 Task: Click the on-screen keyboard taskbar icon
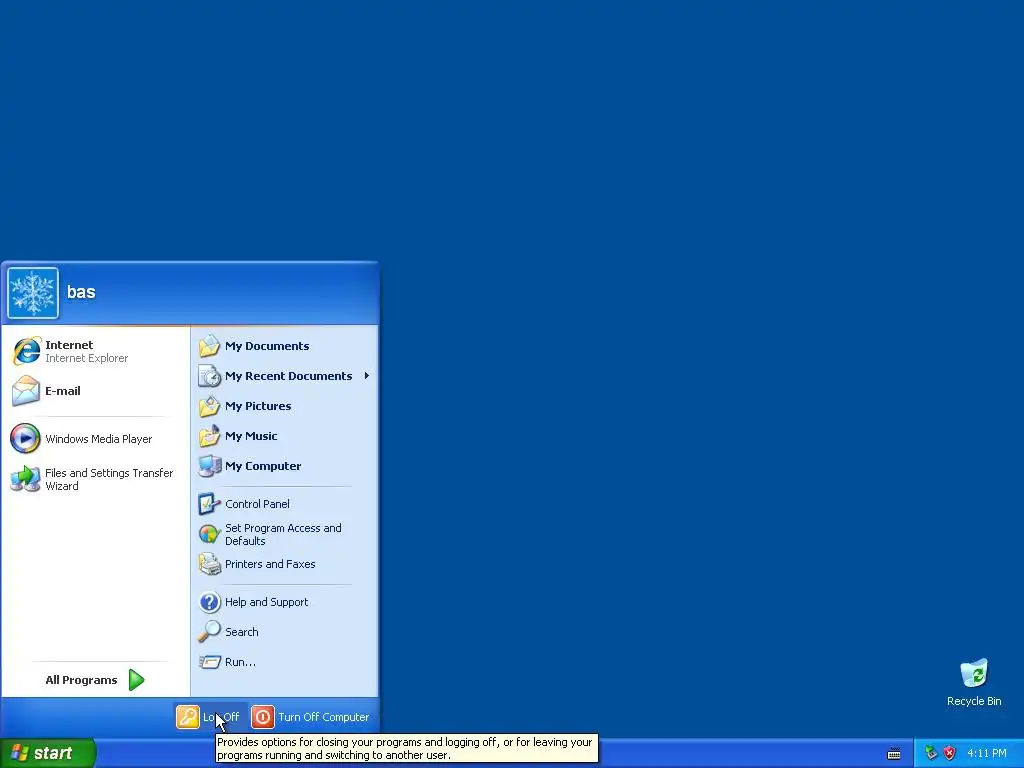pos(894,754)
